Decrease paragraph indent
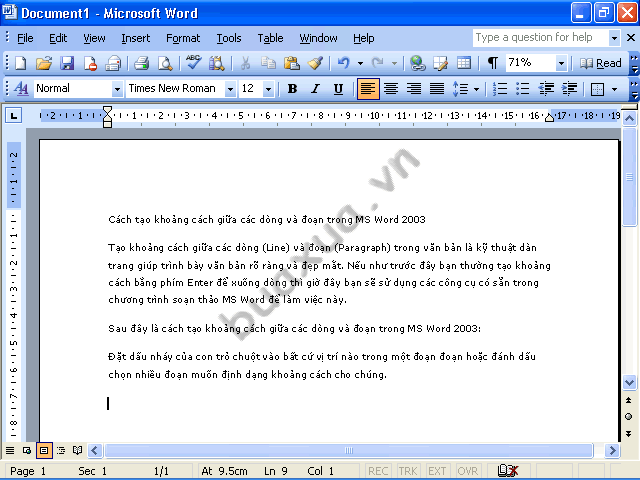 [546, 89]
